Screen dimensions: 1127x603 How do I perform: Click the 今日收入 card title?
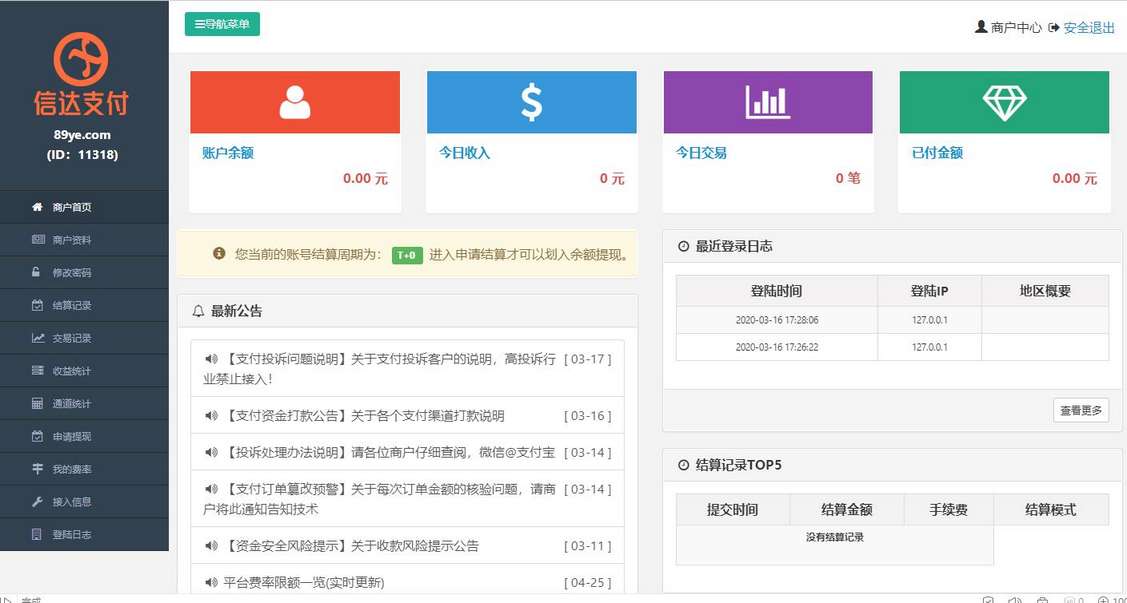coord(464,152)
